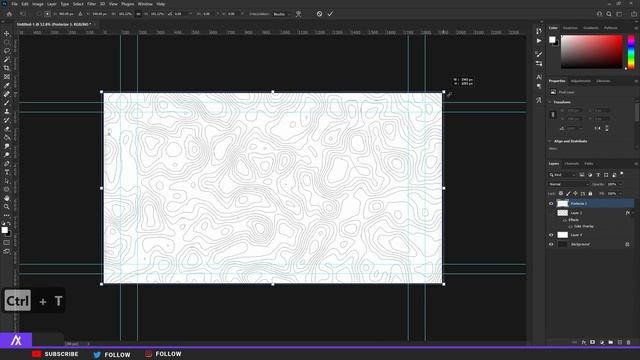This screenshot has width=640, height=360.
Task: Create new adjustment layer icon
Action: (x=602, y=342)
